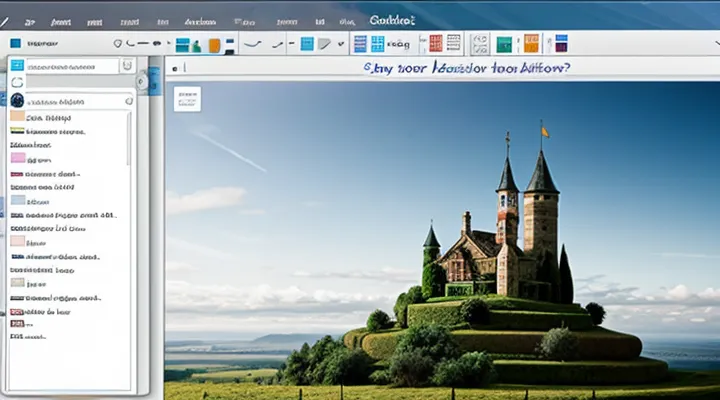Click the dark globe icon in the side panel

[x=17, y=100]
